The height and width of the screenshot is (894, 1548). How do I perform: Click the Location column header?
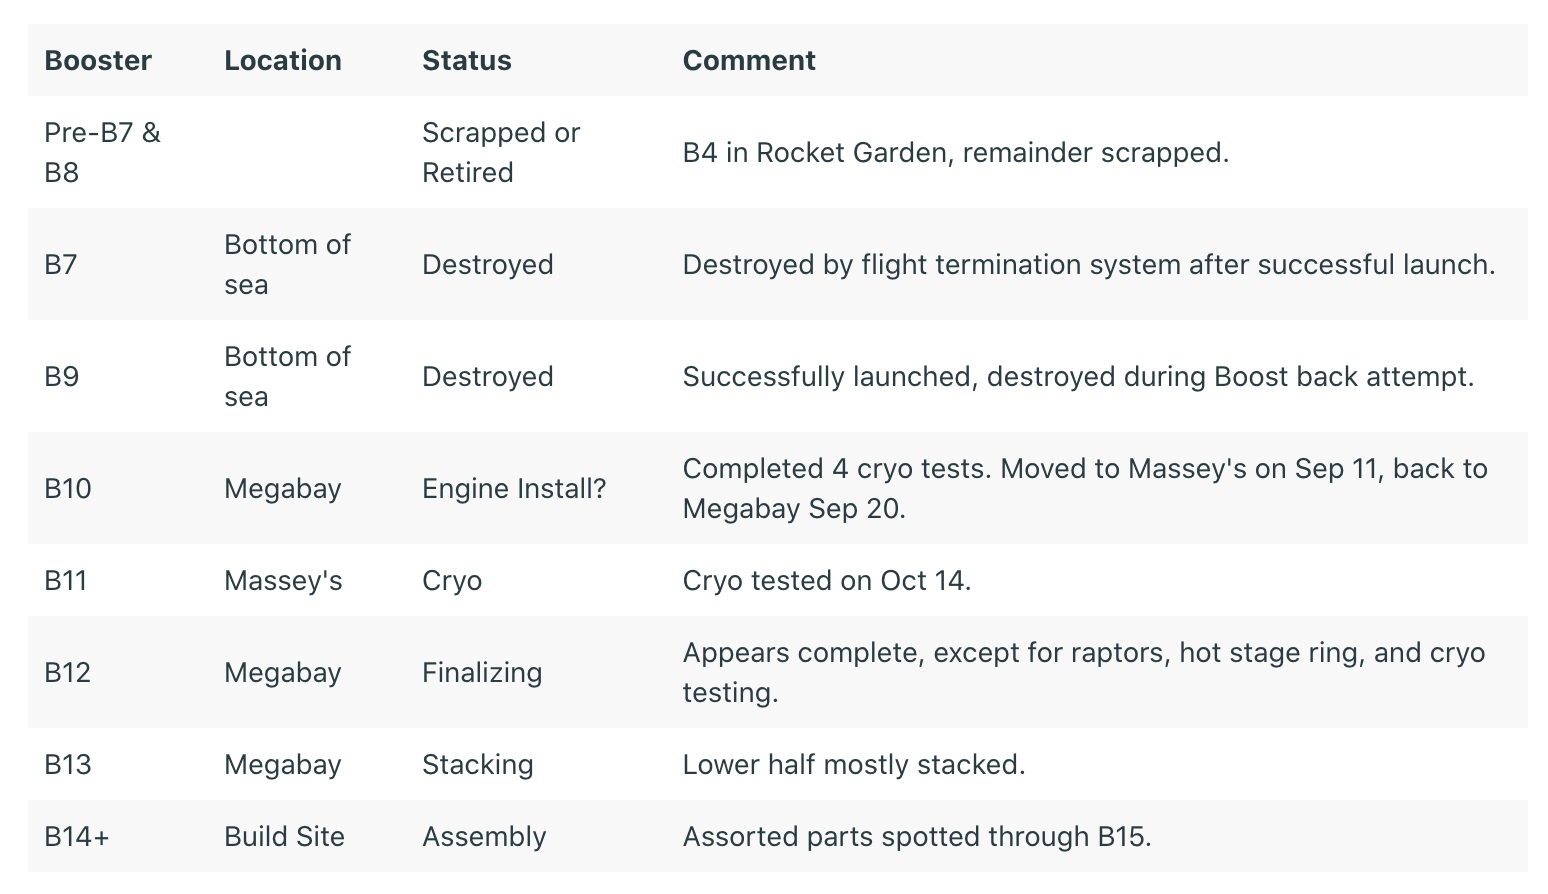pos(283,61)
